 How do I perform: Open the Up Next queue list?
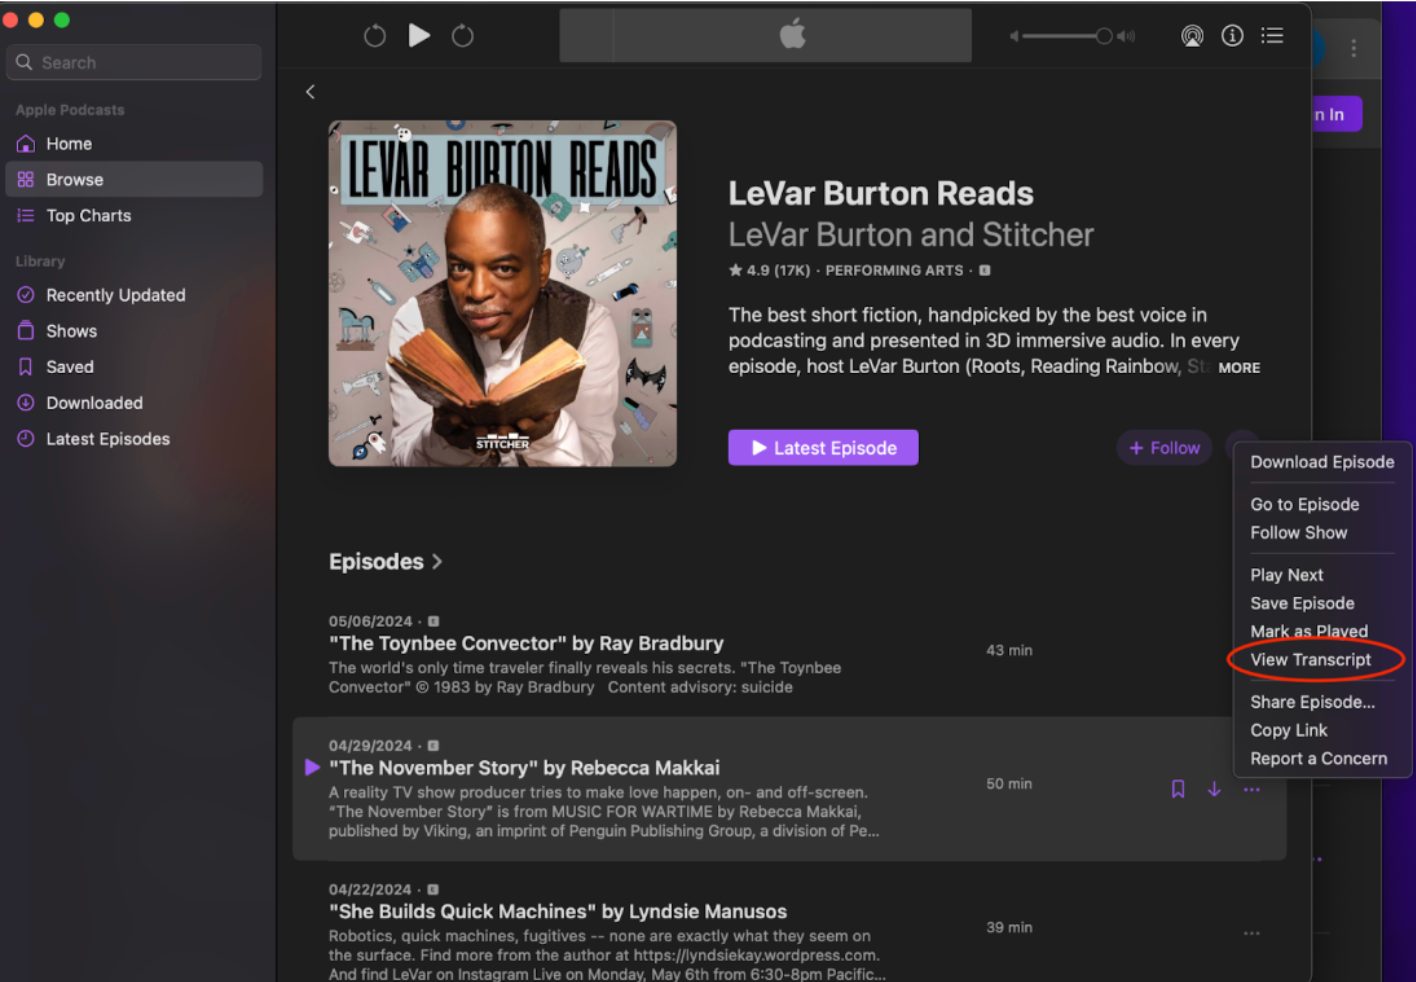pyautogui.click(x=1272, y=35)
